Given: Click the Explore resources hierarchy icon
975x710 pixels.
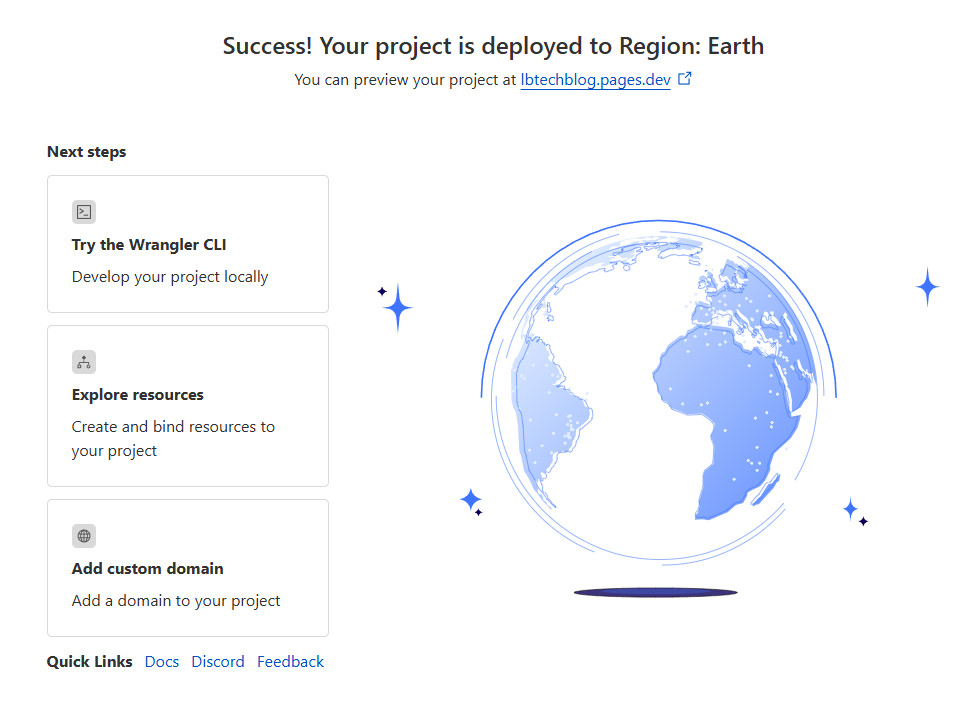Looking at the screenshot, I should coord(84,362).
